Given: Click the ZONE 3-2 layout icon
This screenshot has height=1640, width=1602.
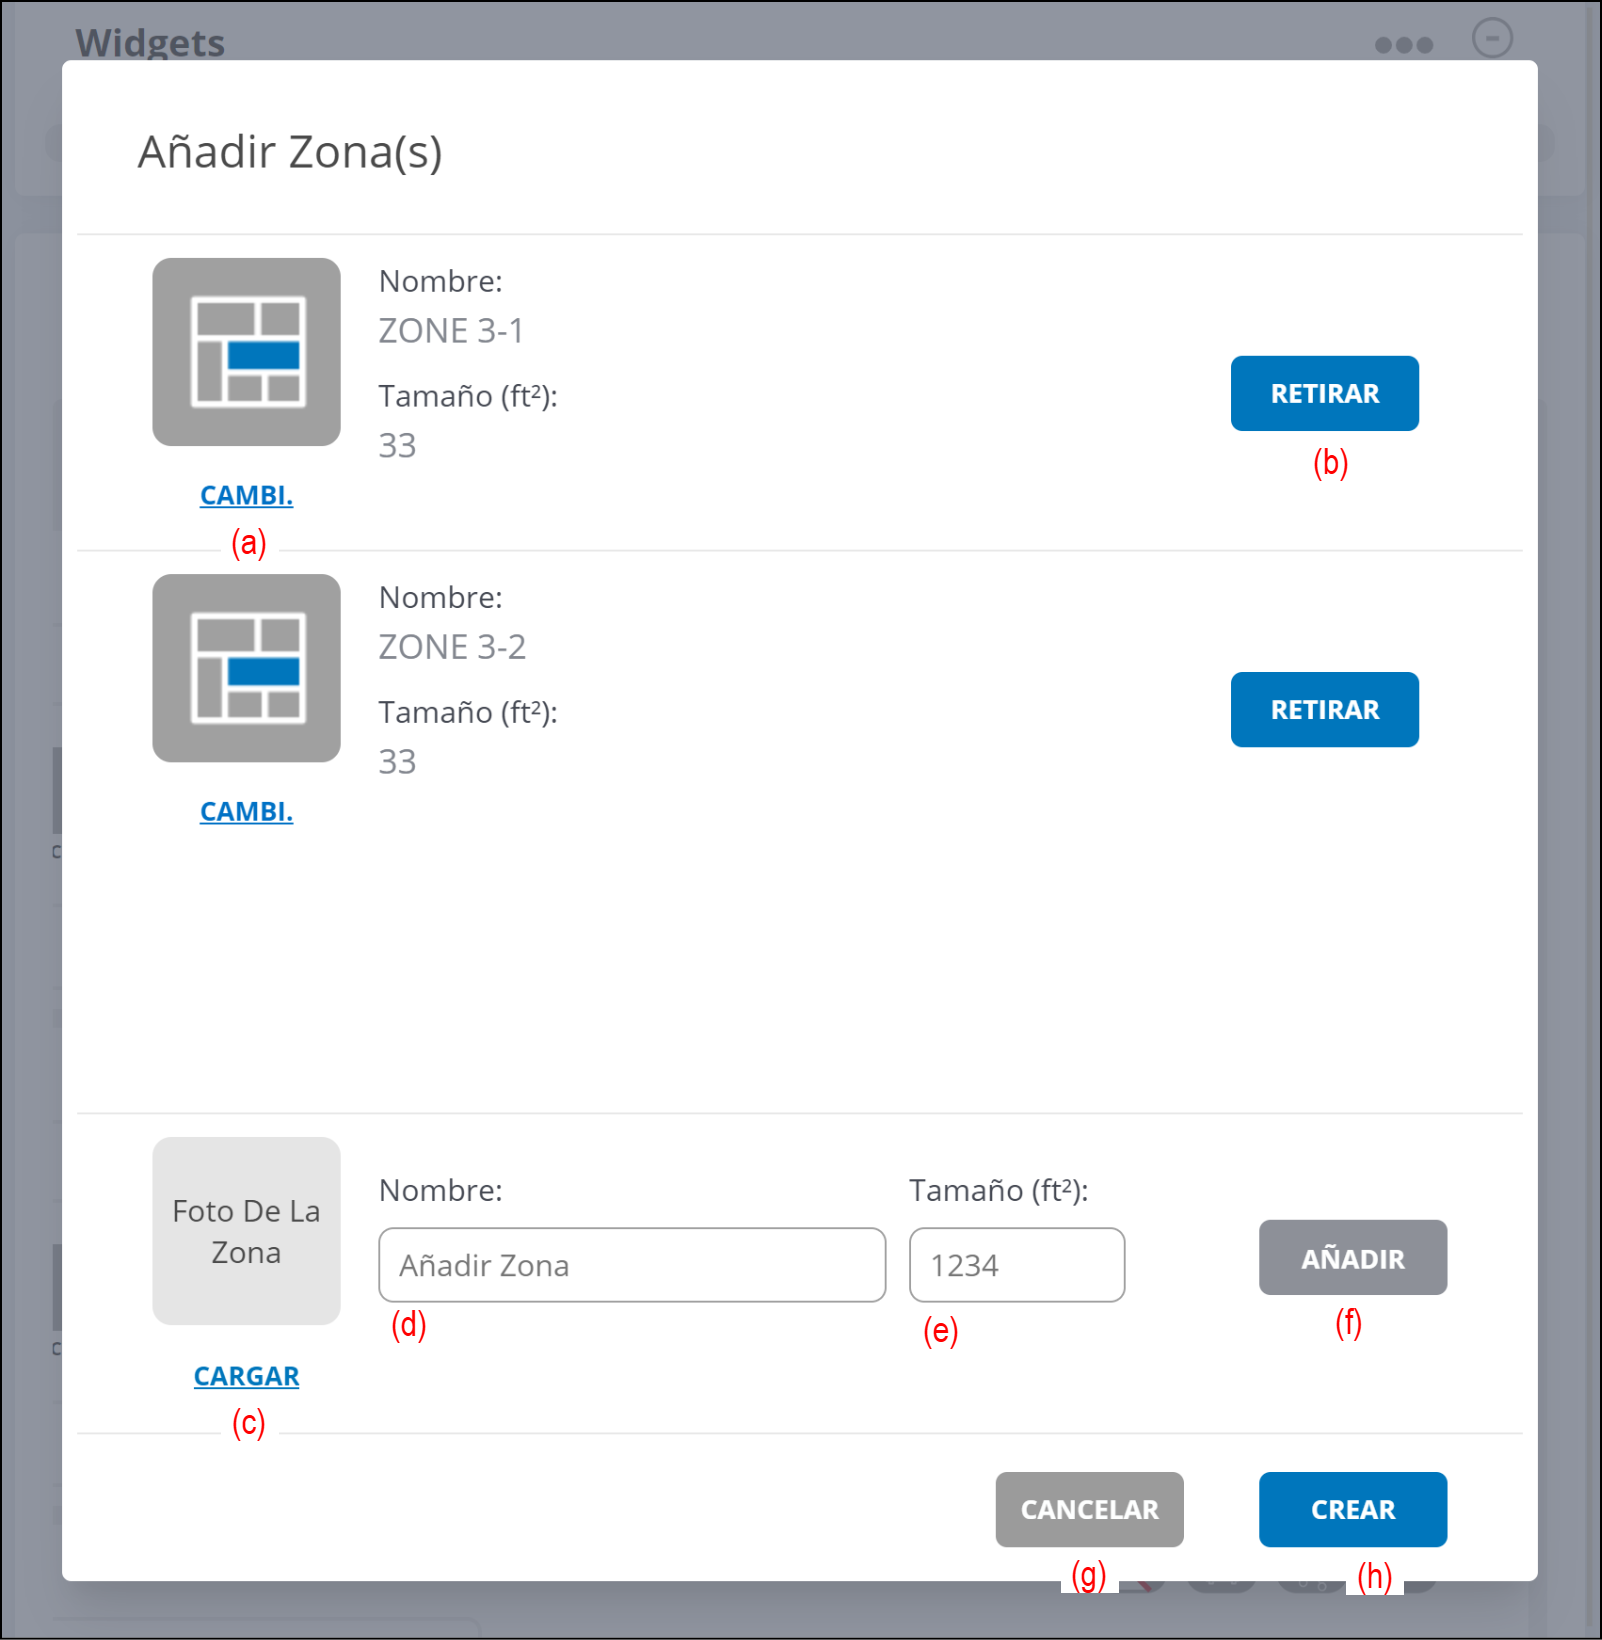Looking at the screenshot, I should [246, 668].
